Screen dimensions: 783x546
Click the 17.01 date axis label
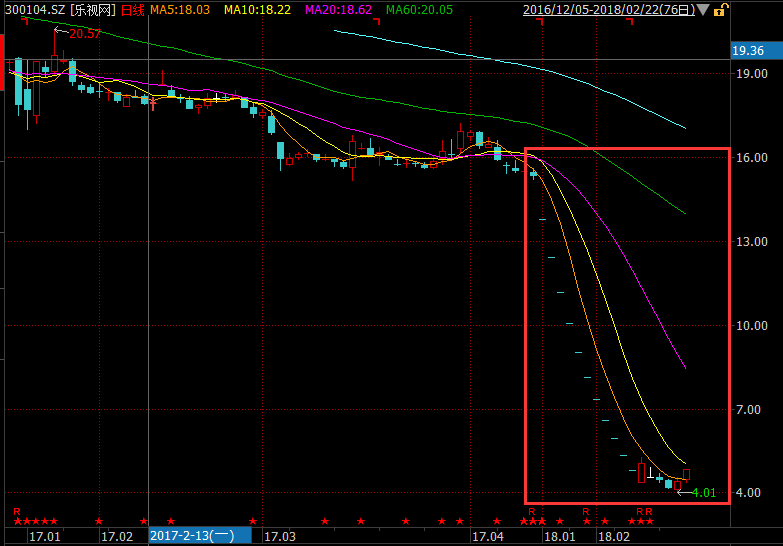pos(44,537)
